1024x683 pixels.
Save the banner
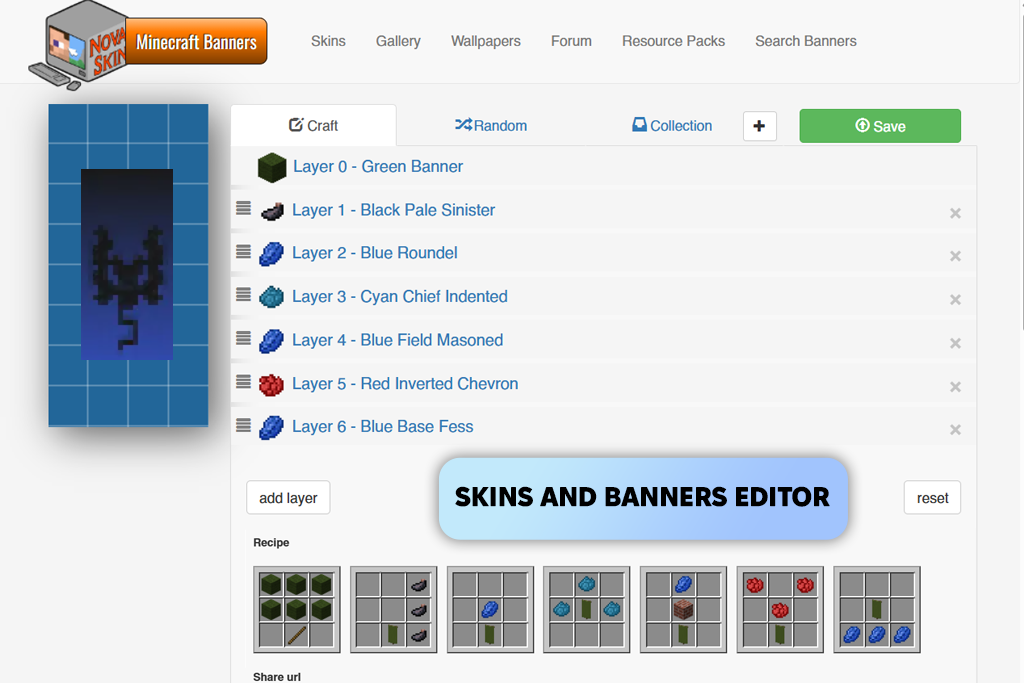(x=880, y=126)
